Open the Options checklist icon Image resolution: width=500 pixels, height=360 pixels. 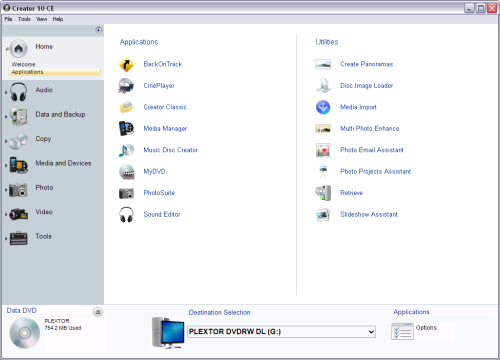(402, 331)
